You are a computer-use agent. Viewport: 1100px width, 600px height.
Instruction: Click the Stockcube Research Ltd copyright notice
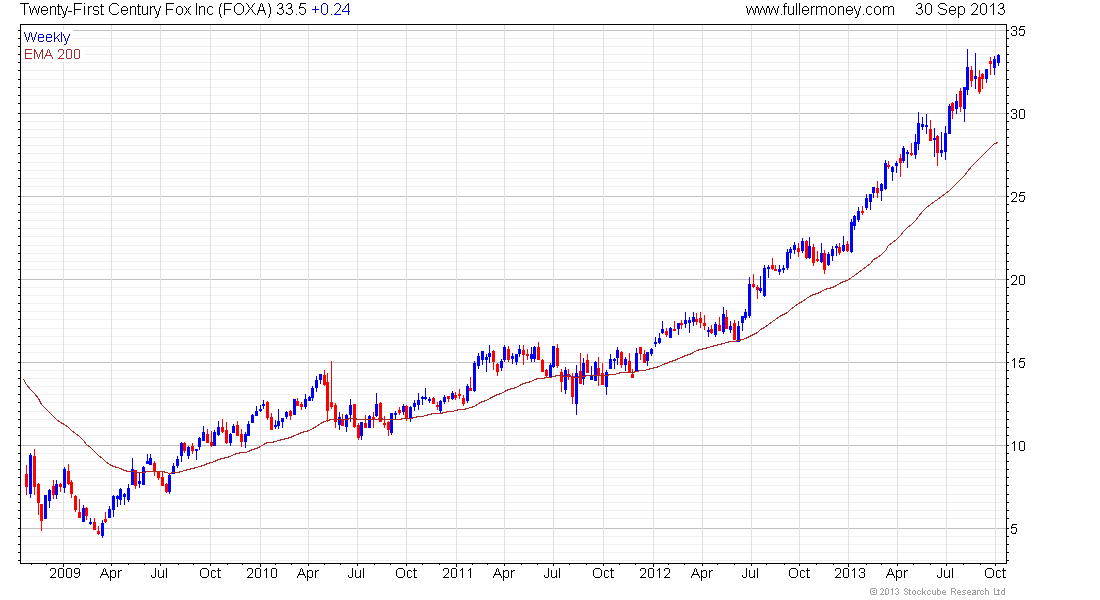937,592
